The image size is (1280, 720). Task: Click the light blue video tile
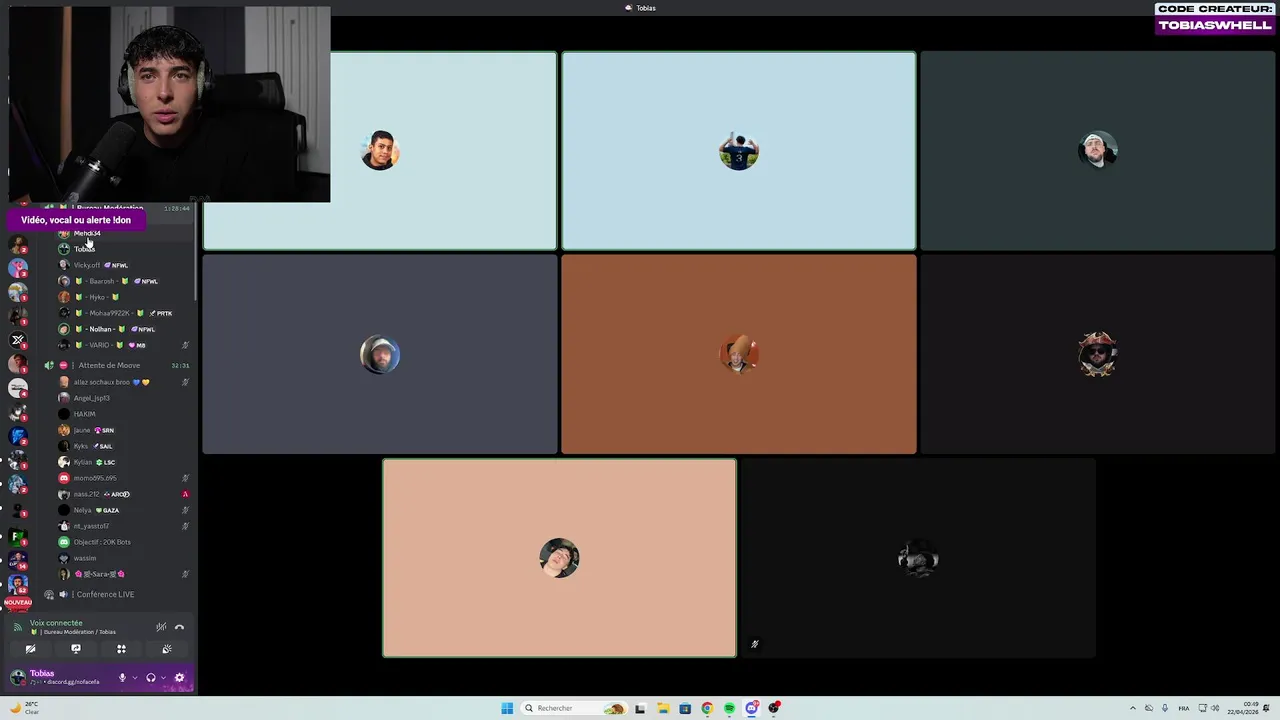click(738, 150)
